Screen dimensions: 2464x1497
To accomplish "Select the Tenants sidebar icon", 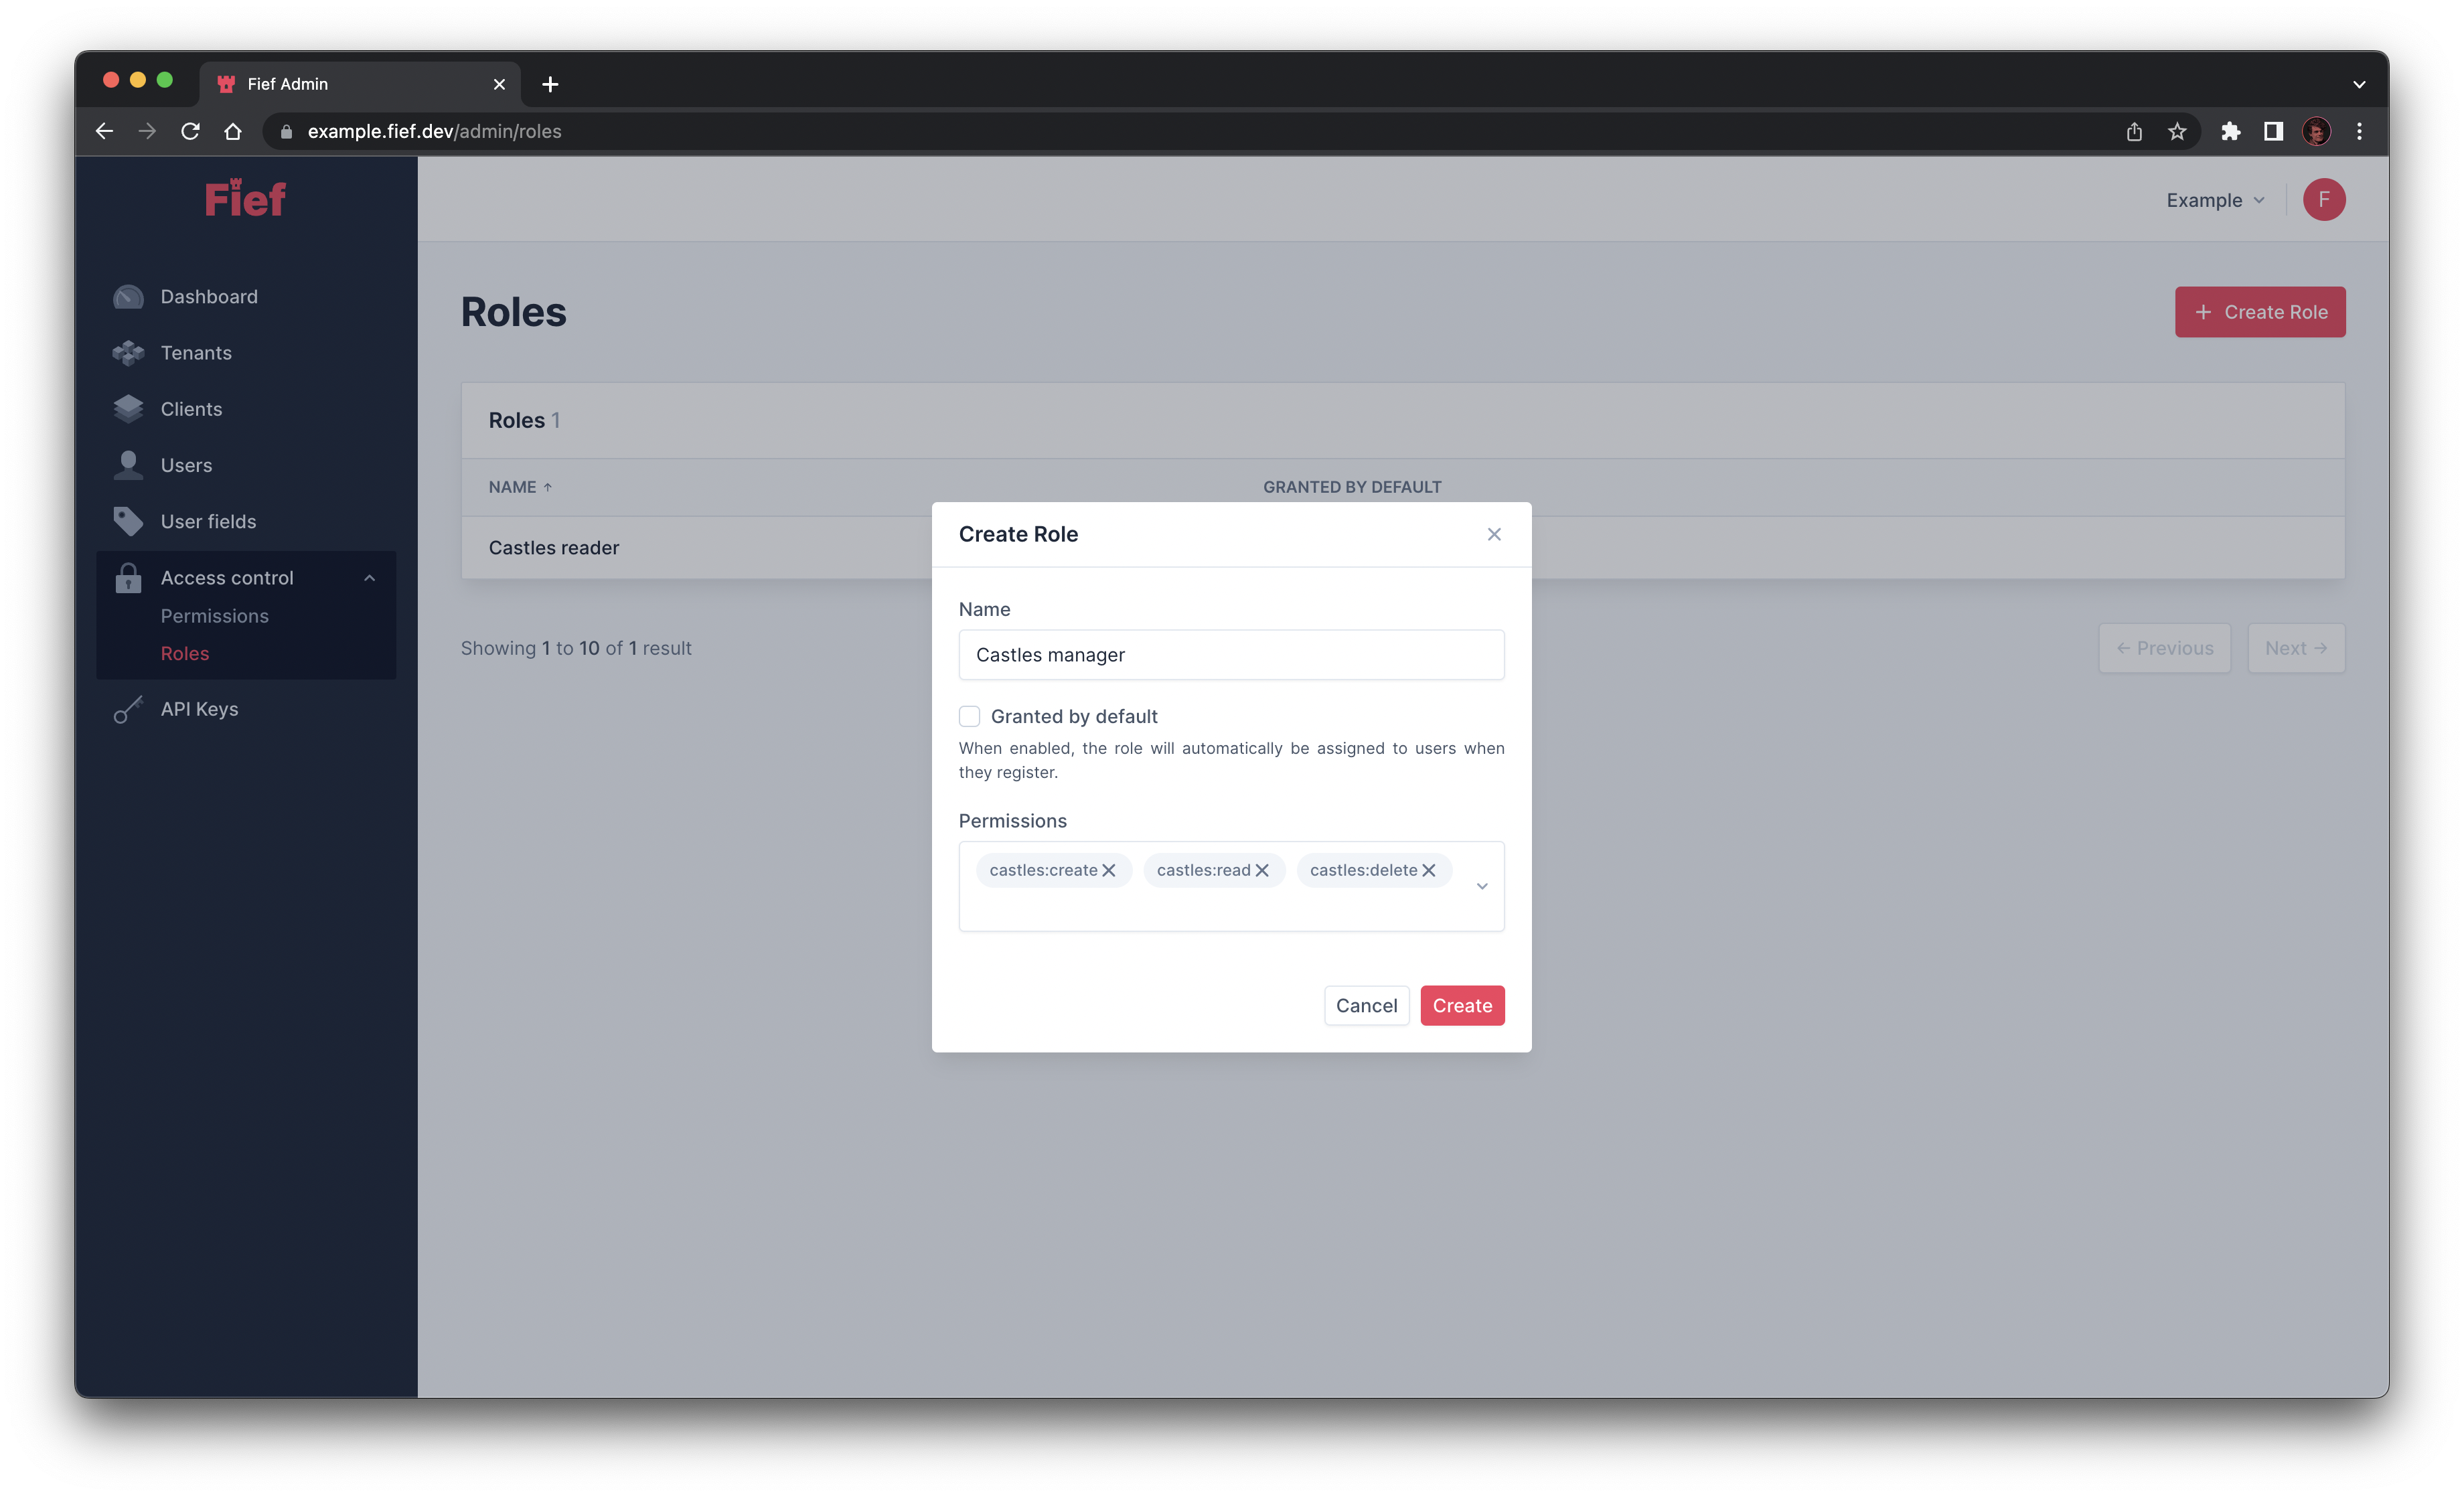I will tap(128, 352).
